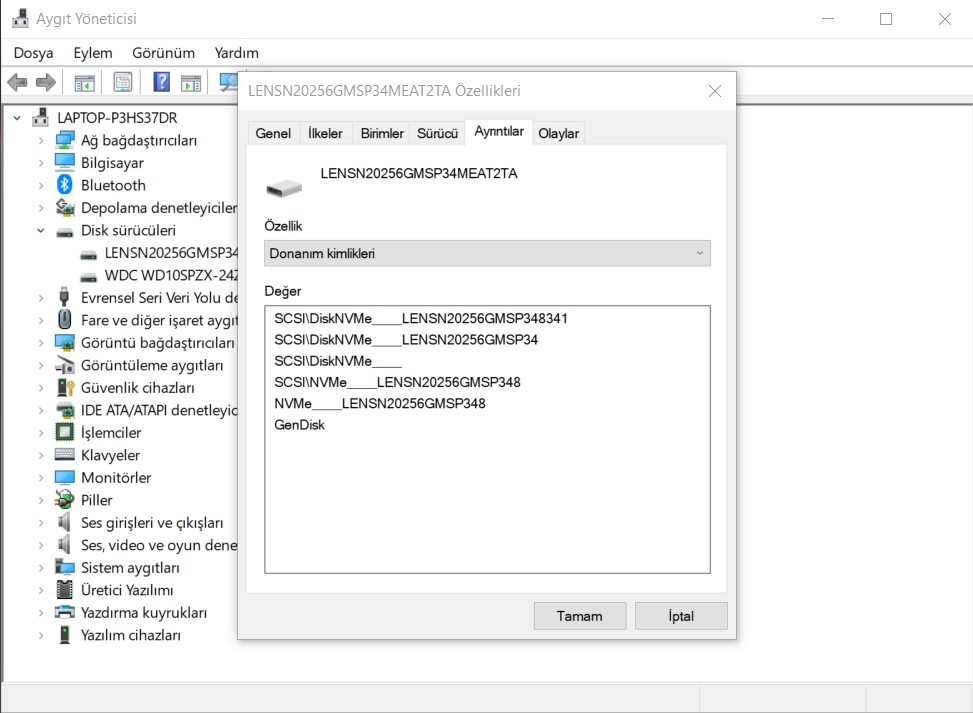Viewport: 973px width, 713px height.
Task: Click the Back arrow toolbar icon
Action: point(17,82)
